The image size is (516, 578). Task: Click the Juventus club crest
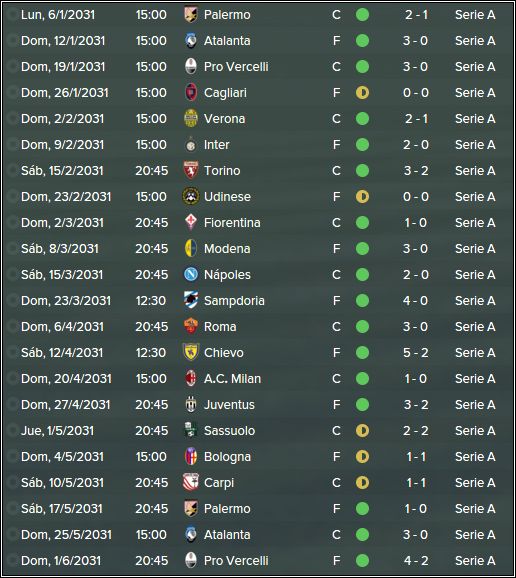click(191, 404)
